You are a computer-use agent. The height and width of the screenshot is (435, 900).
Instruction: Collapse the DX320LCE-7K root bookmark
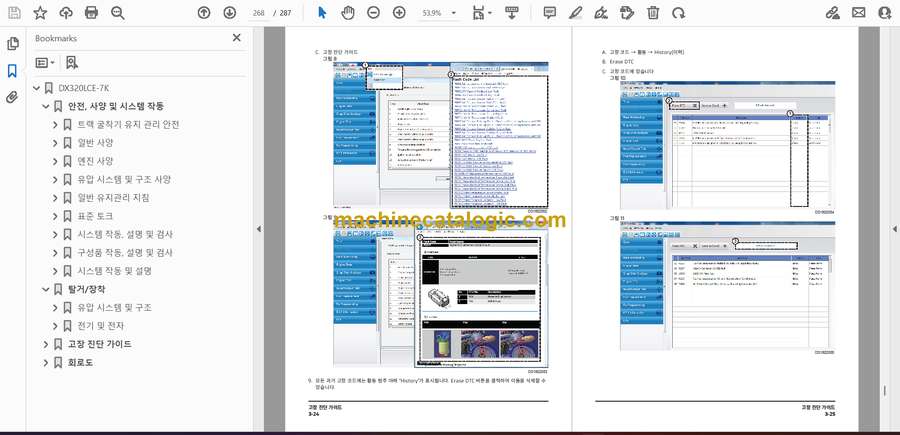[37, 88]
